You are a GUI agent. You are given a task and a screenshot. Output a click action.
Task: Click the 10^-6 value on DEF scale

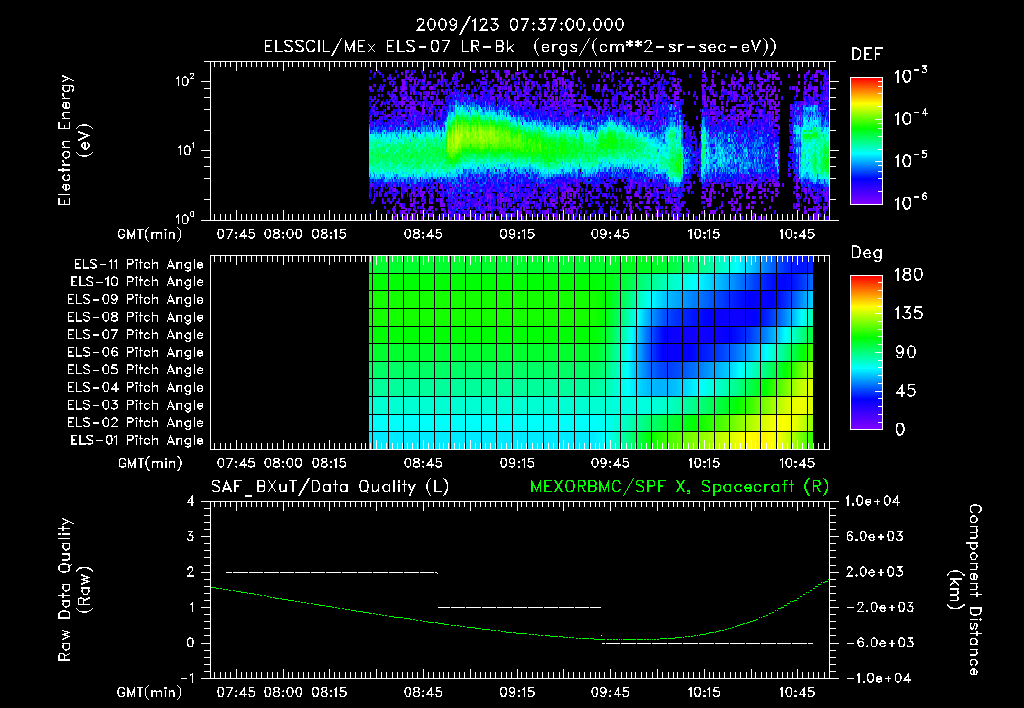click(x=910, y=202)
